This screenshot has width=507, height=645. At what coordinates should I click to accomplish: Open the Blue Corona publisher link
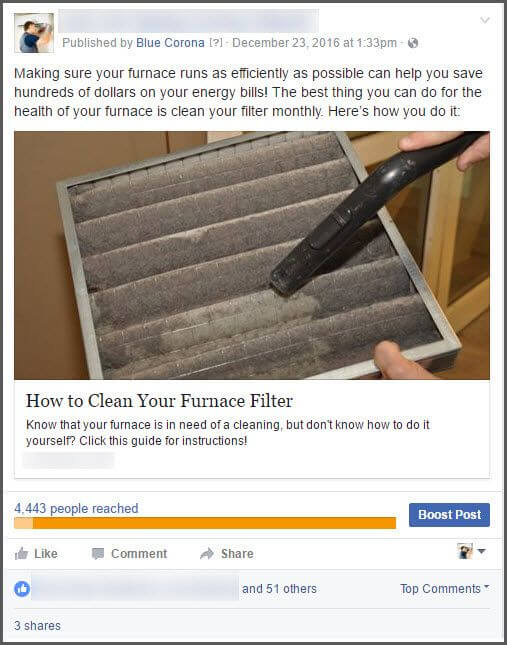(x=170, y=43)
